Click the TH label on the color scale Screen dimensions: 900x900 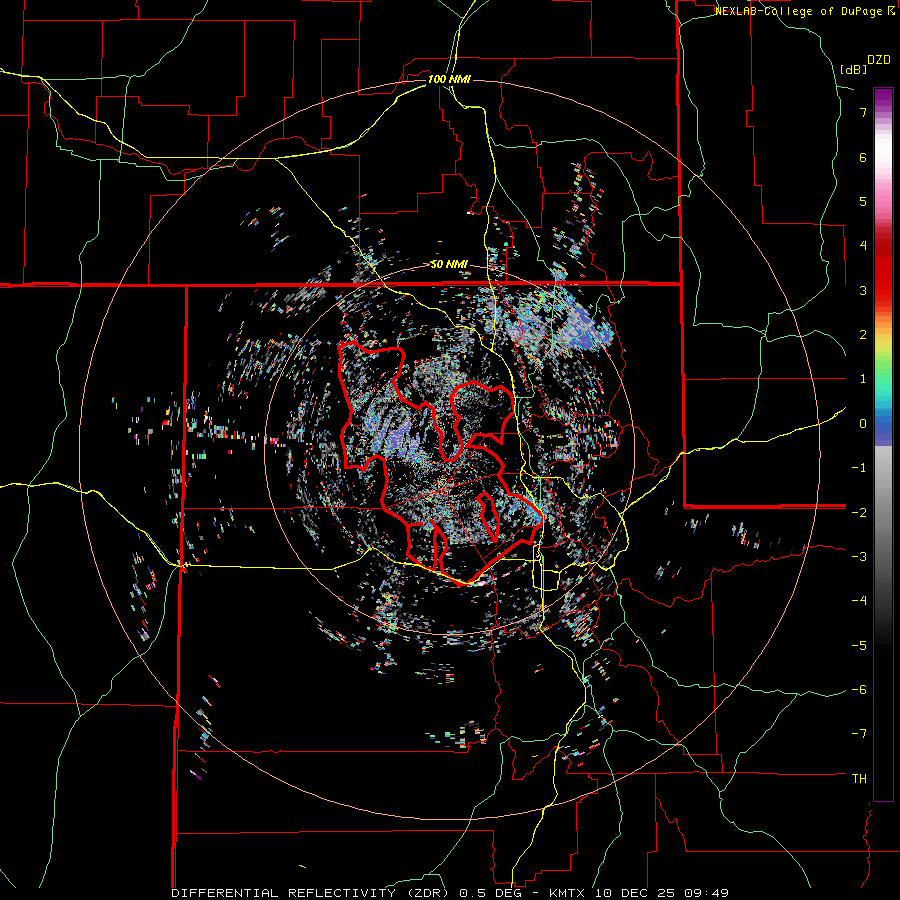[859, 779]
